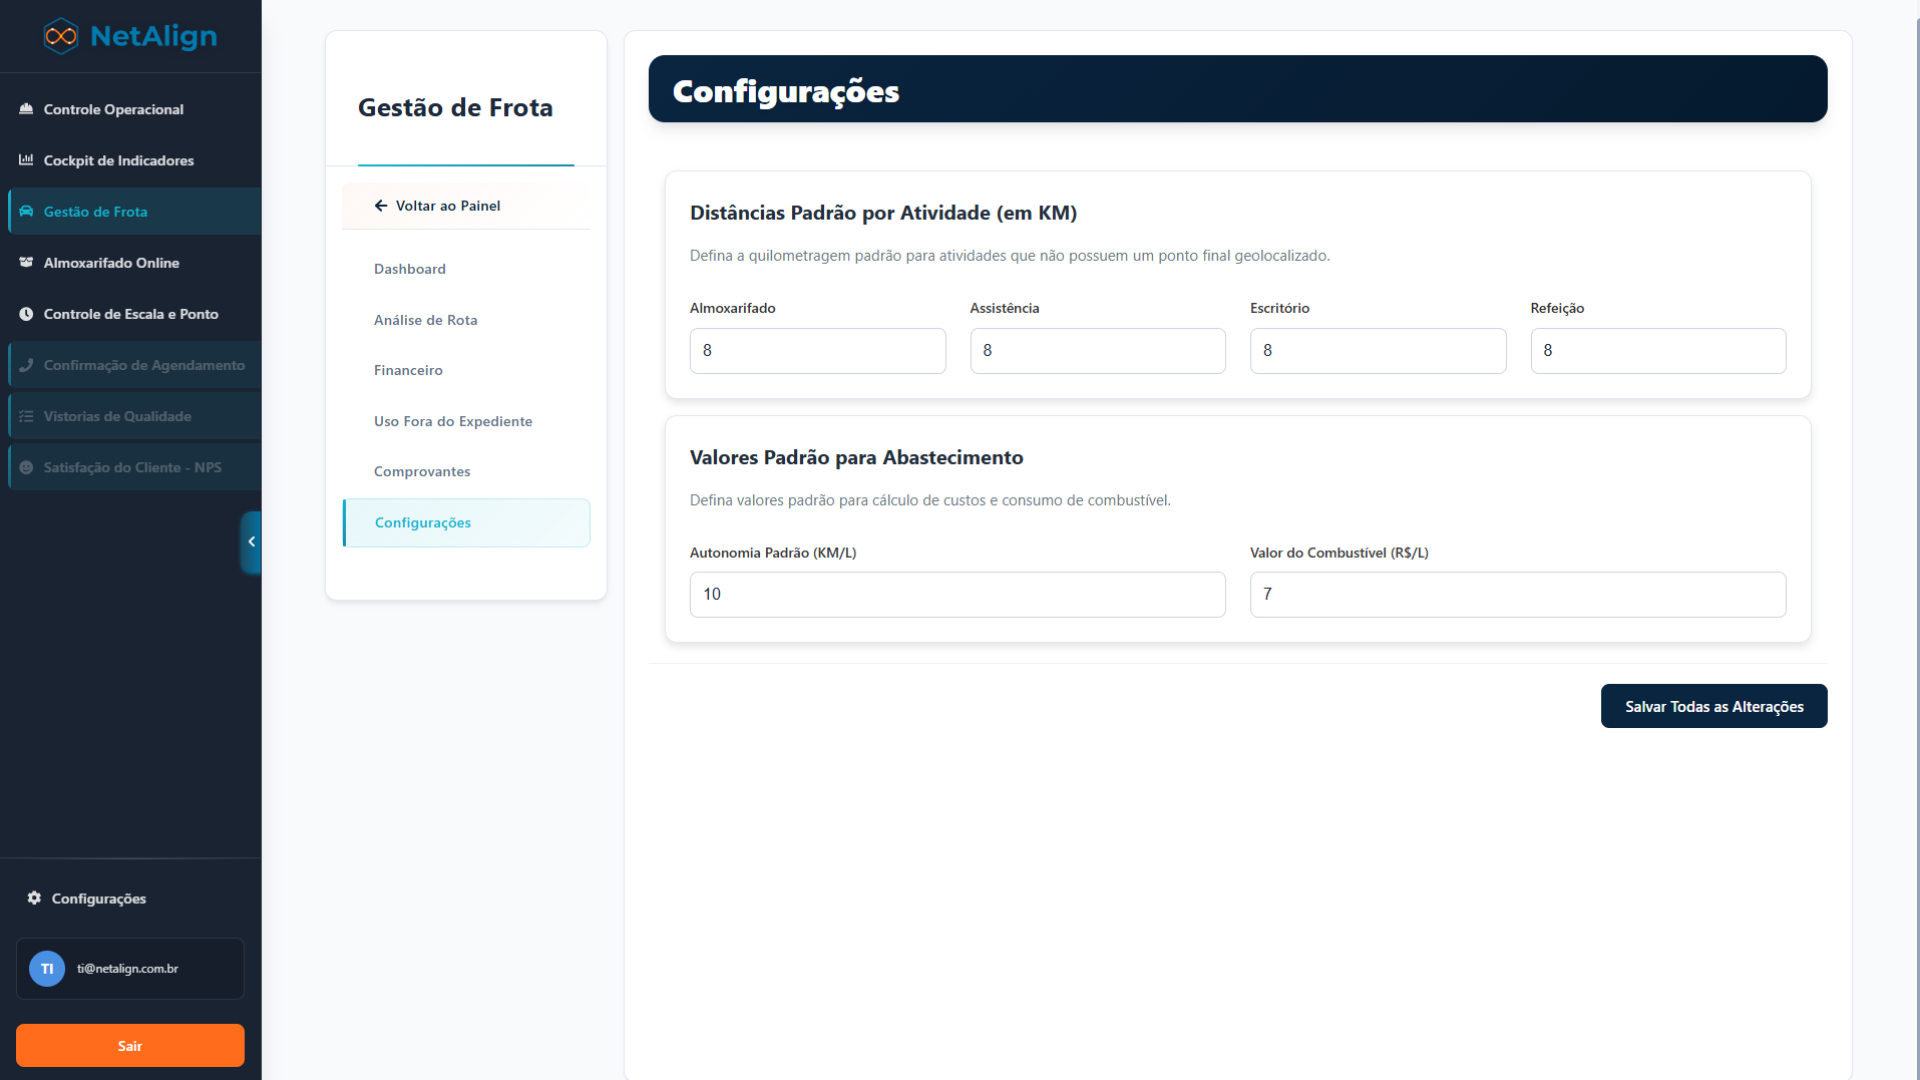Open Almoxarifado Online from the sidebar
Screen dimensions: 1920x1080
tap(26, 262)
